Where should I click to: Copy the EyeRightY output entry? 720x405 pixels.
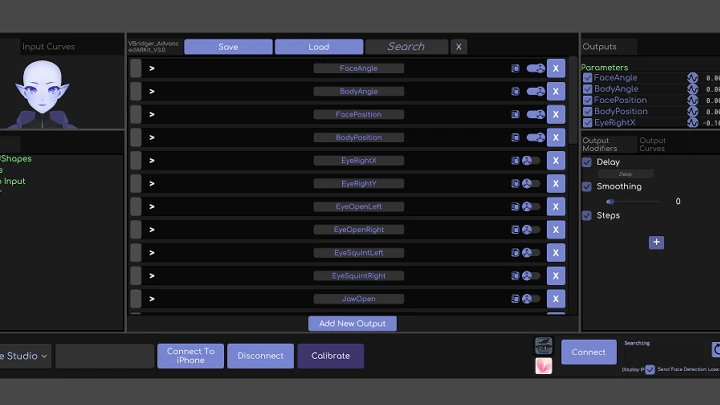pyautogui.click(x=515, y=183)
